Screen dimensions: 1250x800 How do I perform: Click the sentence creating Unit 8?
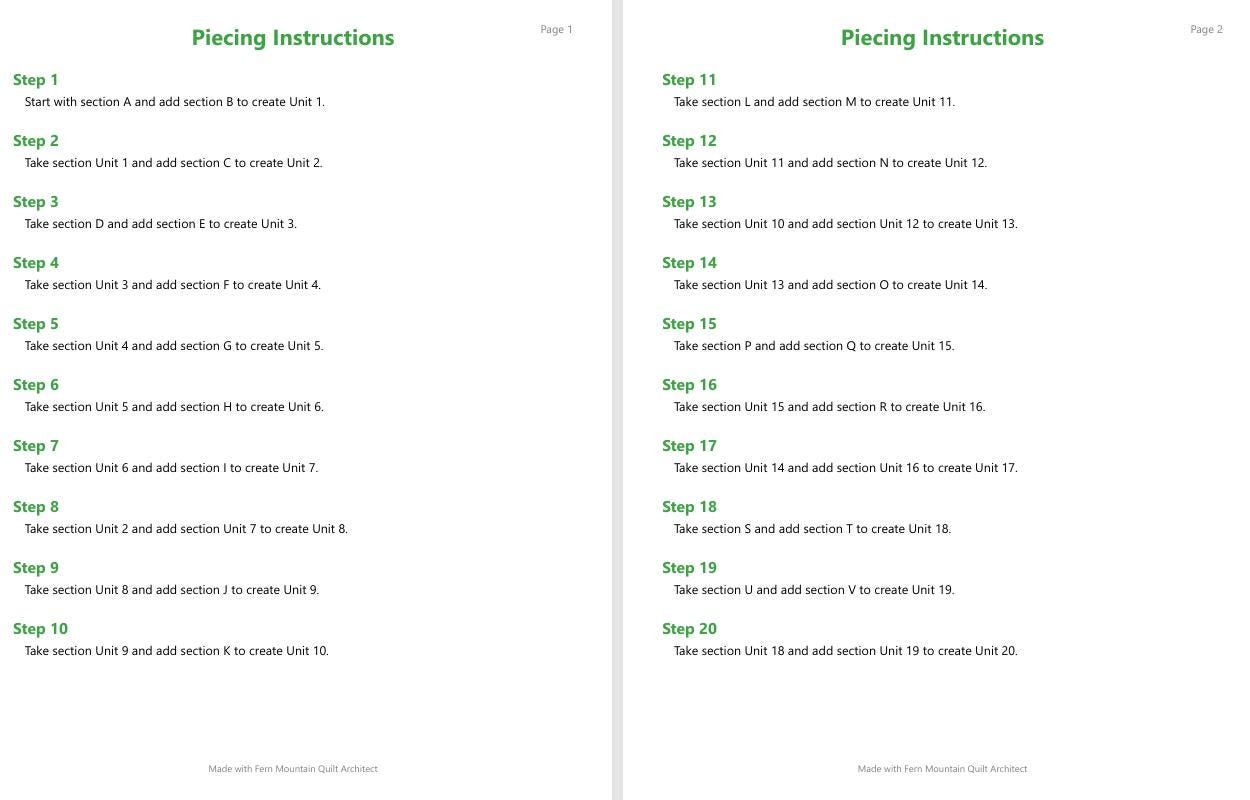click(186, 529)
